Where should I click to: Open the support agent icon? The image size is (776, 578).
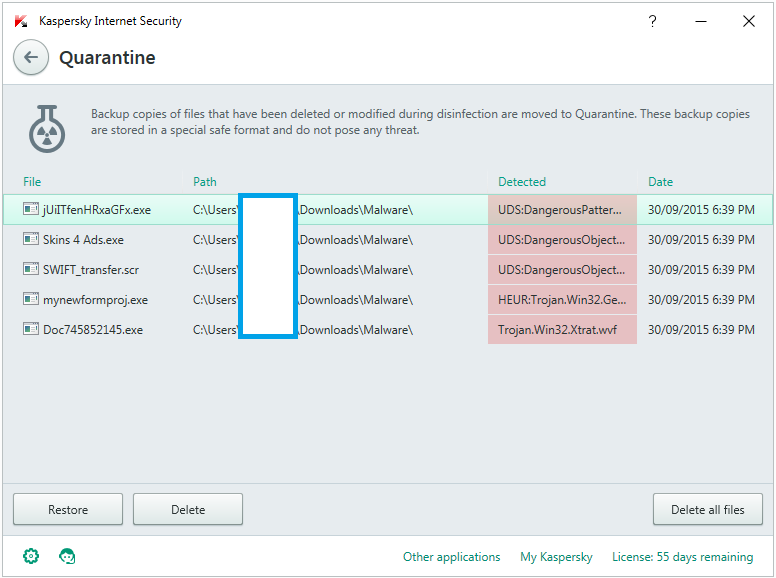(x=67, y=556)
